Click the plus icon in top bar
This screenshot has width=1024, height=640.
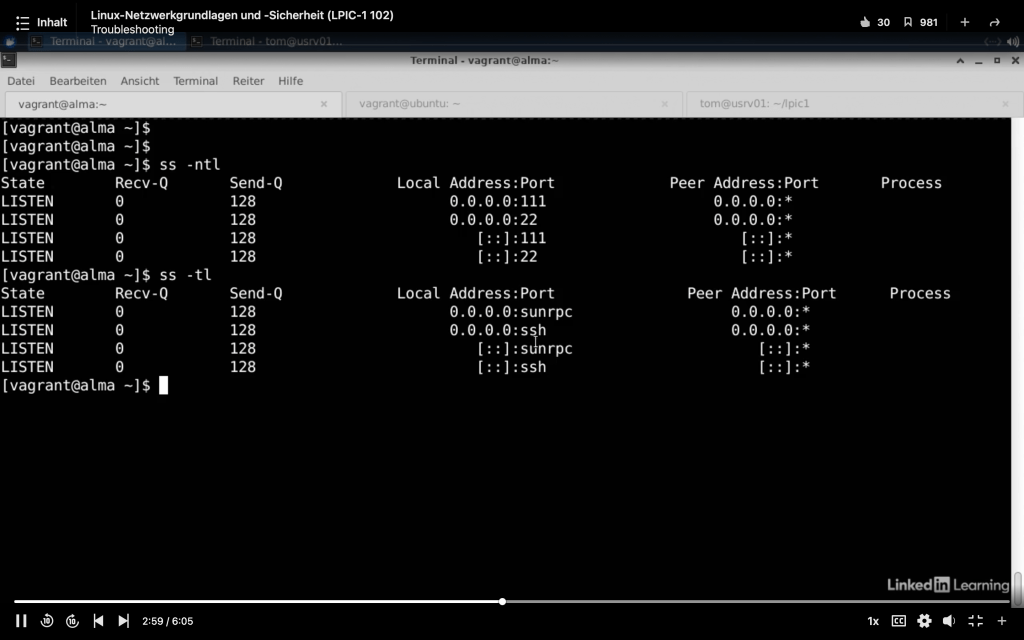[964, 22]
